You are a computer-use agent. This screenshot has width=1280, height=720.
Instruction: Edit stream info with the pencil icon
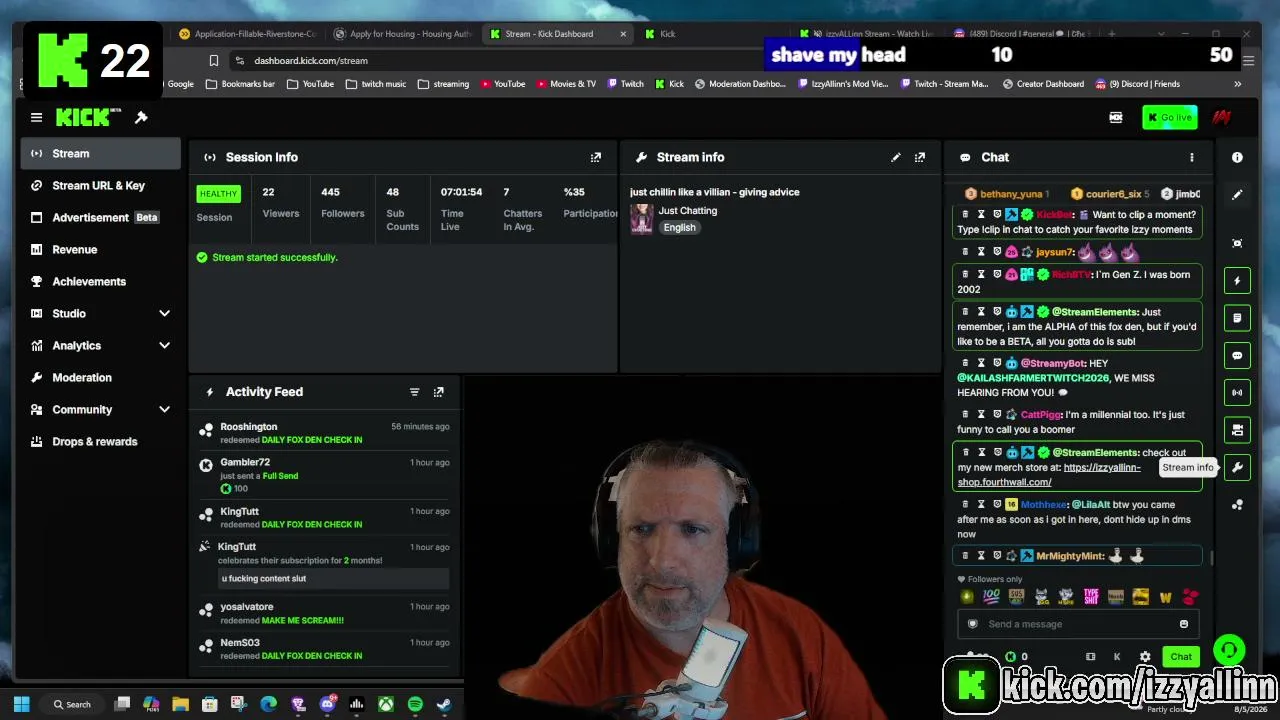896,157
